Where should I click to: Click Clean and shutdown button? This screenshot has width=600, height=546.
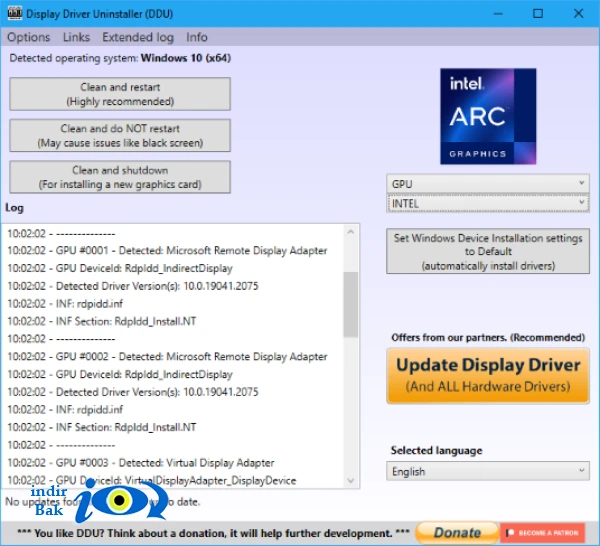coord(120,177)
